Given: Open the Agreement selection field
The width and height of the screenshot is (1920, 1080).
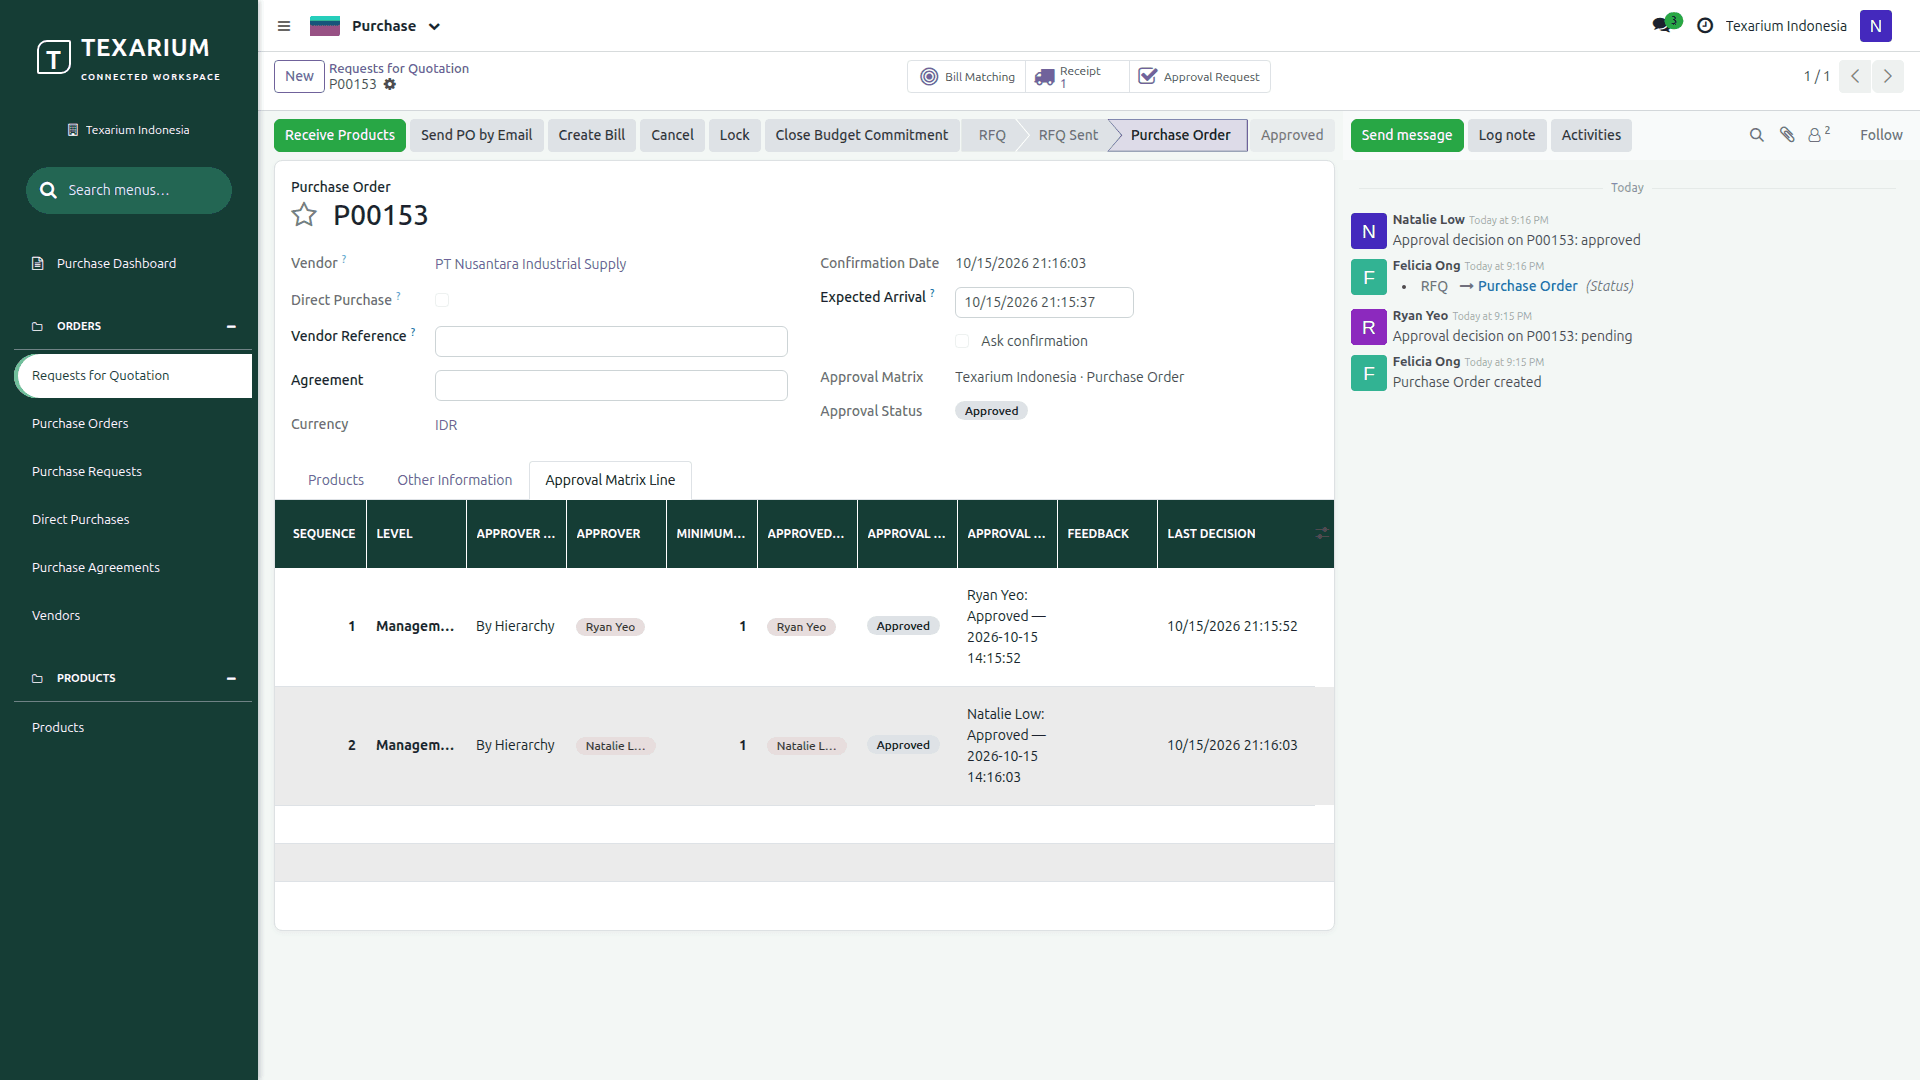Looking at the screenshot, I should [611, 386].
